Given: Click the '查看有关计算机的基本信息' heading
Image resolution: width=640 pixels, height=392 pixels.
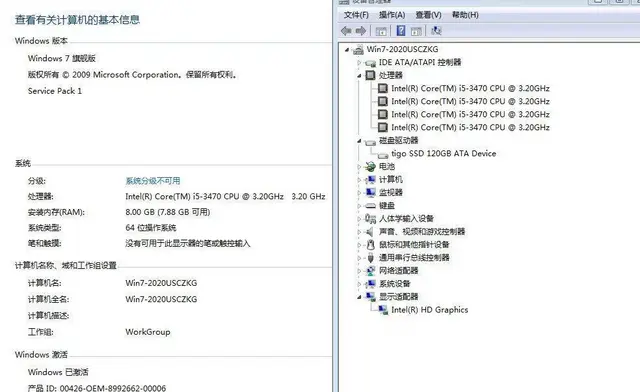Looking at the screenshot, I should pos(78,20).
